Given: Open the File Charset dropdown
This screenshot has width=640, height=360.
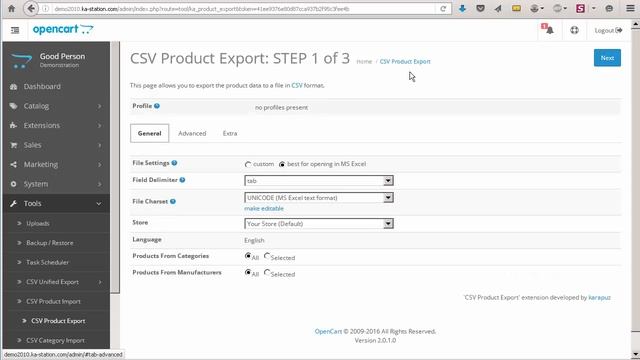Looking at the screenshot, I should click(x=319, y=198).
